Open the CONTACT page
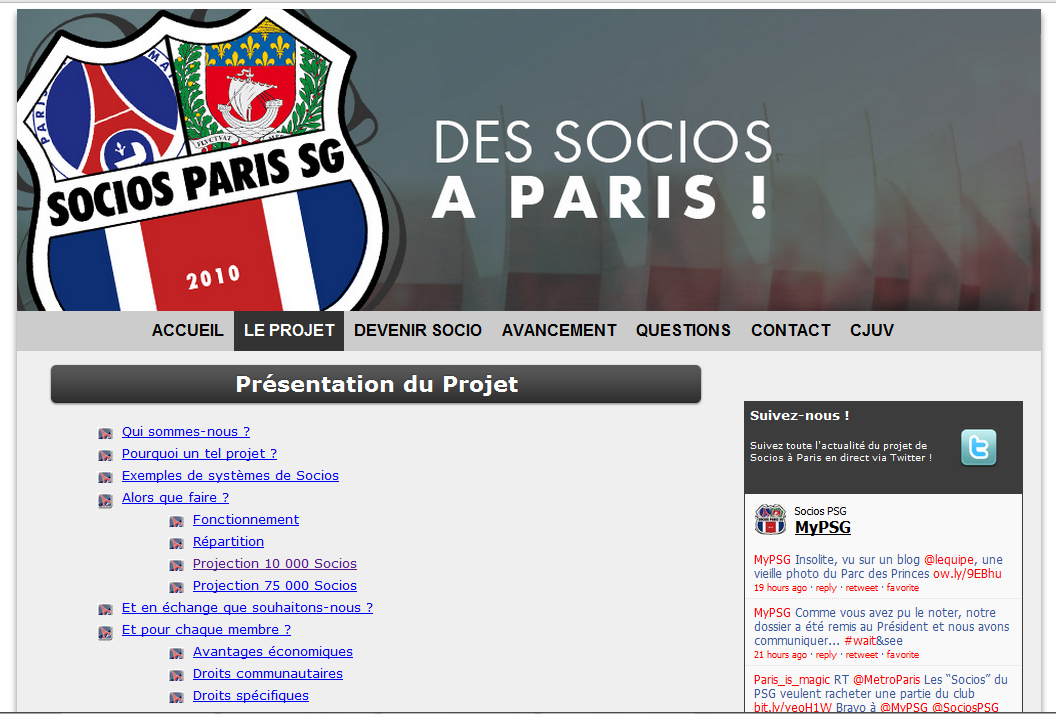Screen dimensions: 1056x714 pos(791,331)
